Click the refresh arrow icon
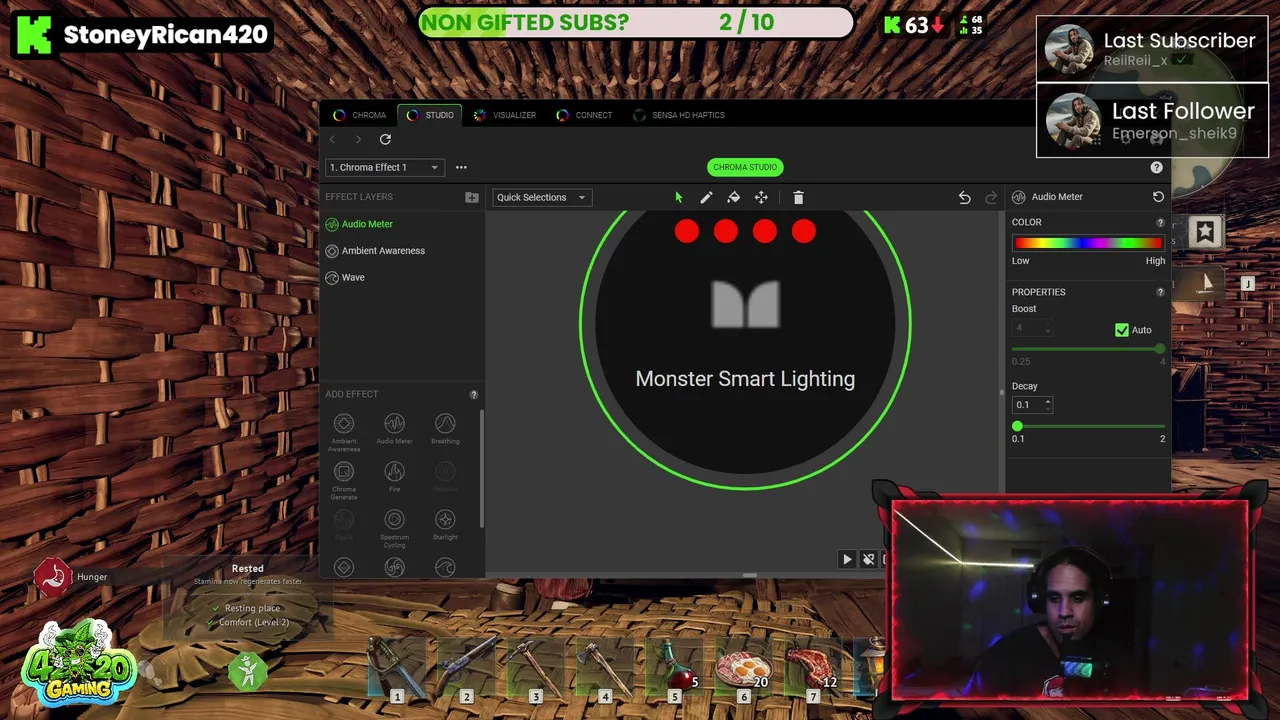1280x720 pixels. pyautogui.click(x=385, y=140)
